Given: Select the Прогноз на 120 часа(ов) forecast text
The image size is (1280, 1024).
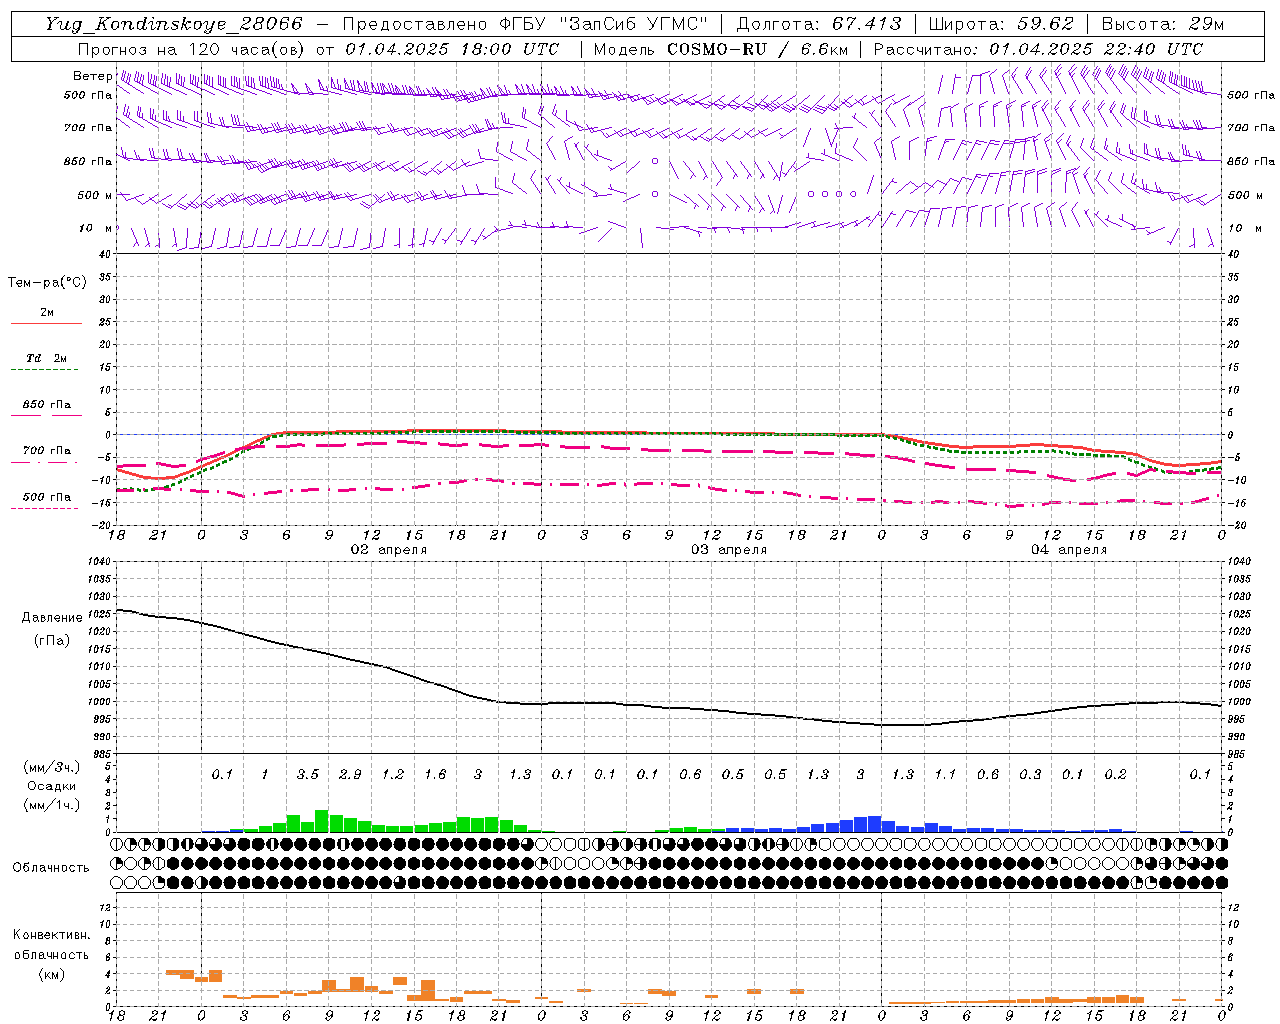Looking at the screenshot, I should click(x=192, y=49).
